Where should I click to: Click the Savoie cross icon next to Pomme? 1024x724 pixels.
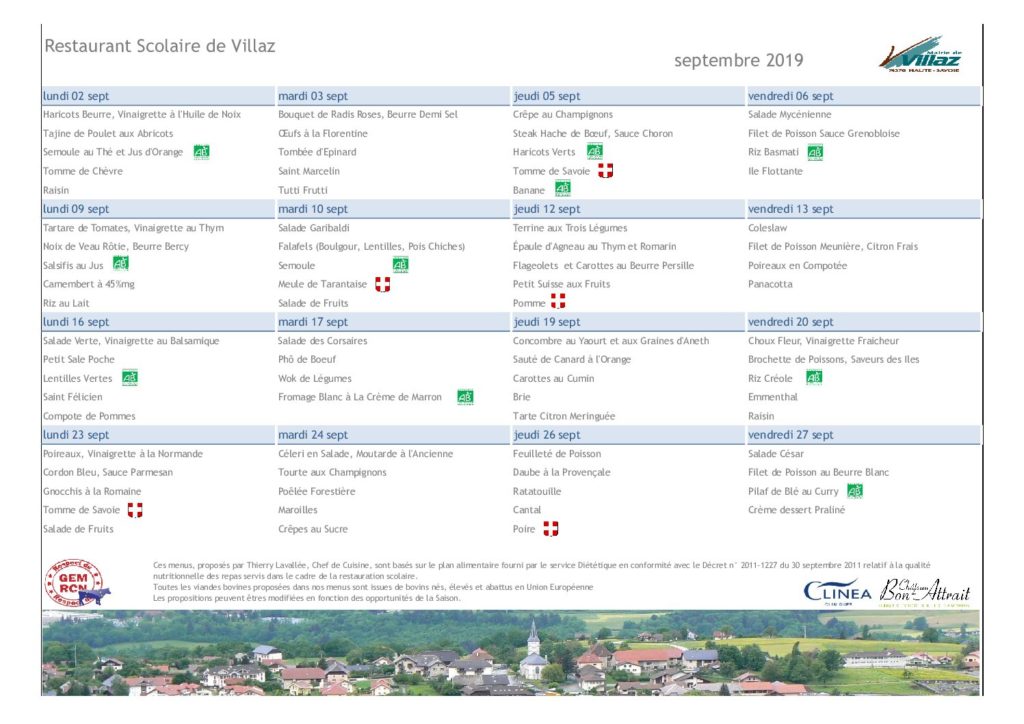(558, 302)
